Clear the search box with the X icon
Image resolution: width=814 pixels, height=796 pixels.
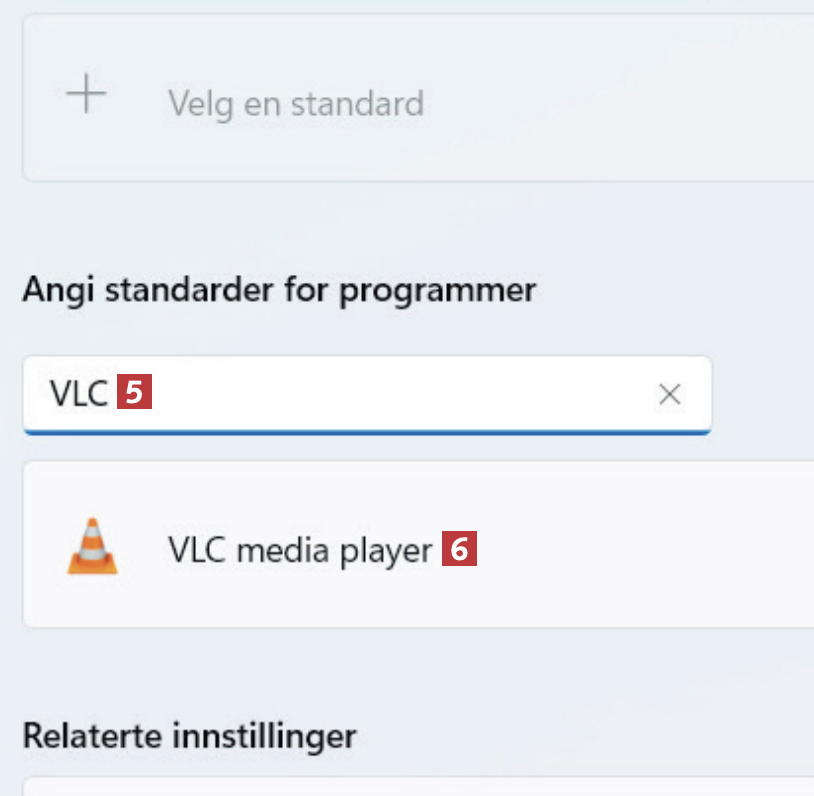coord(669,395)
